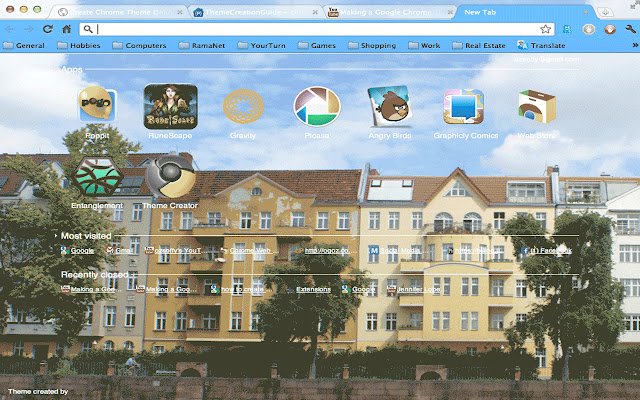Go to the home page
Screen dimensions: 640x400
[67, 29]
